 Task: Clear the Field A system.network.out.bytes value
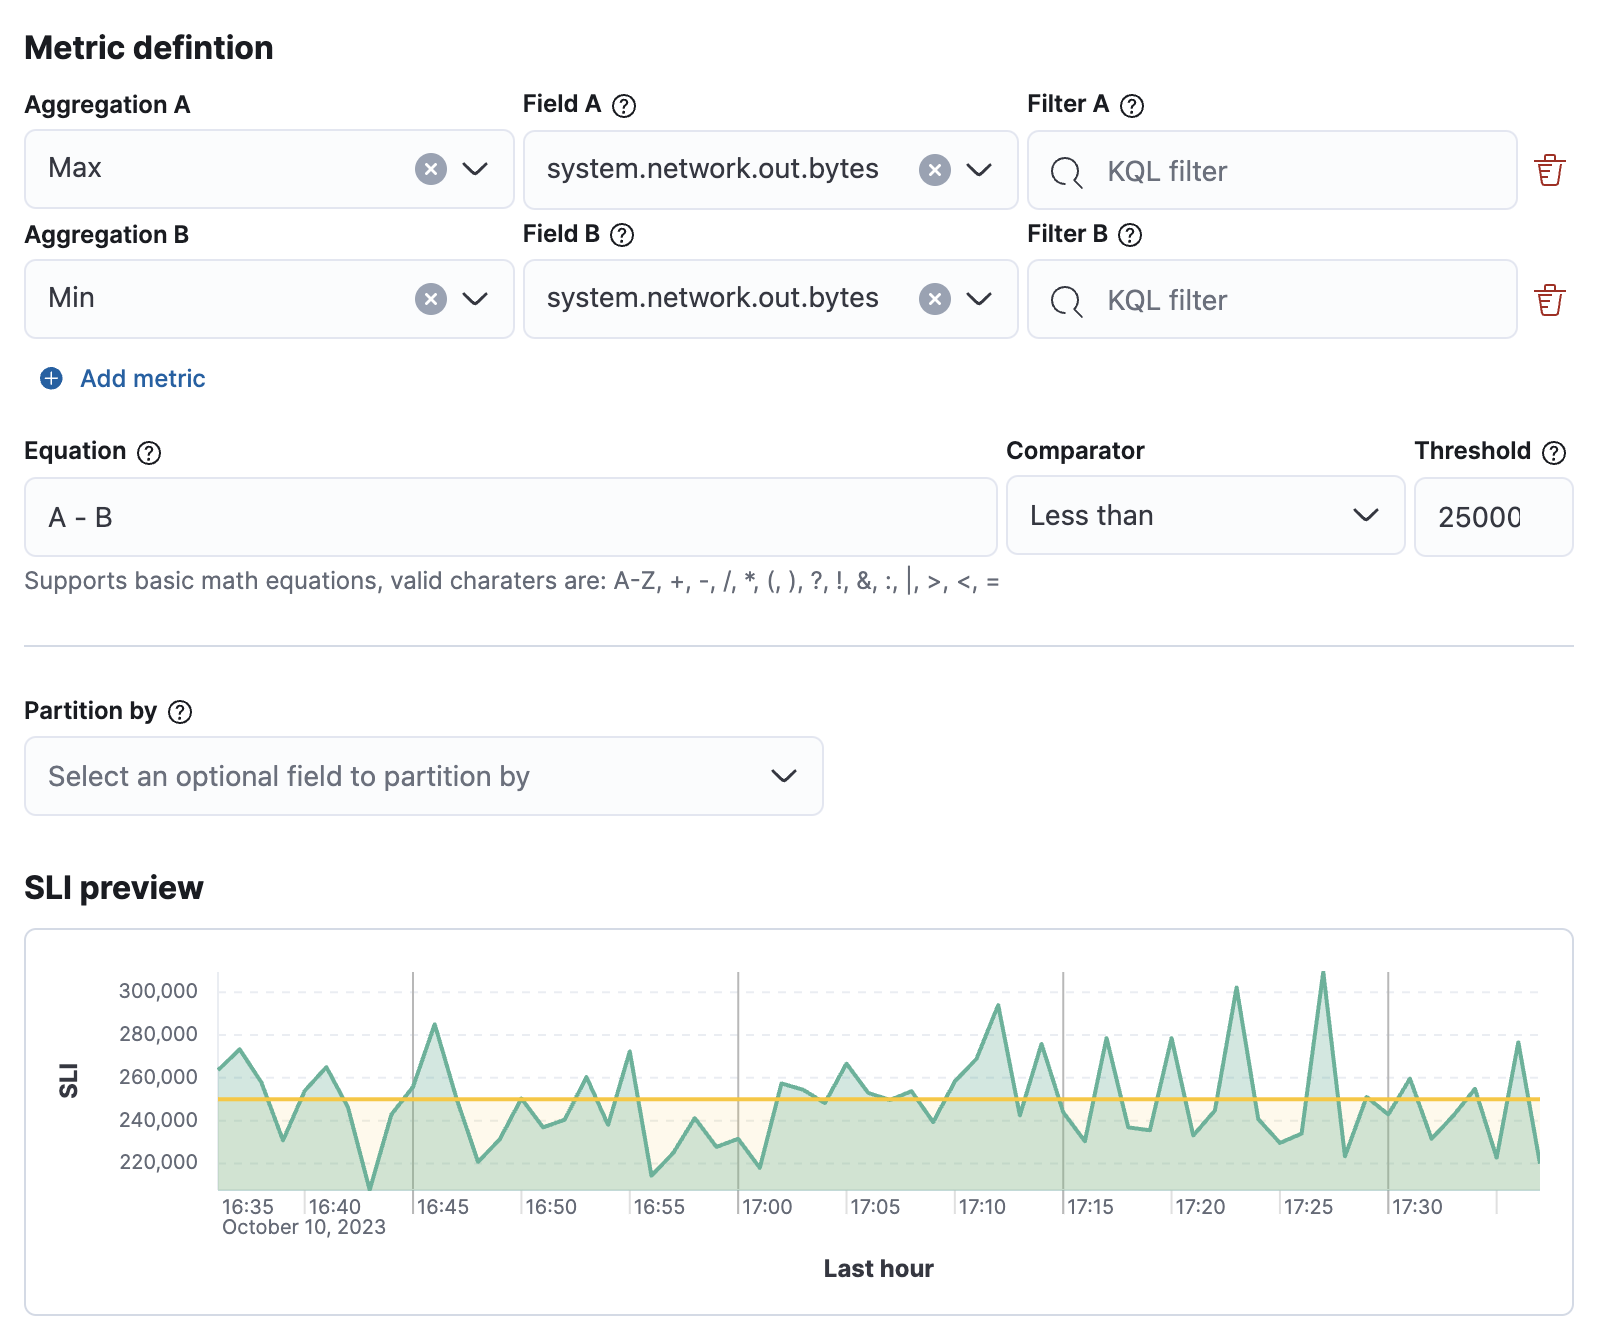[x=935, y=170]
